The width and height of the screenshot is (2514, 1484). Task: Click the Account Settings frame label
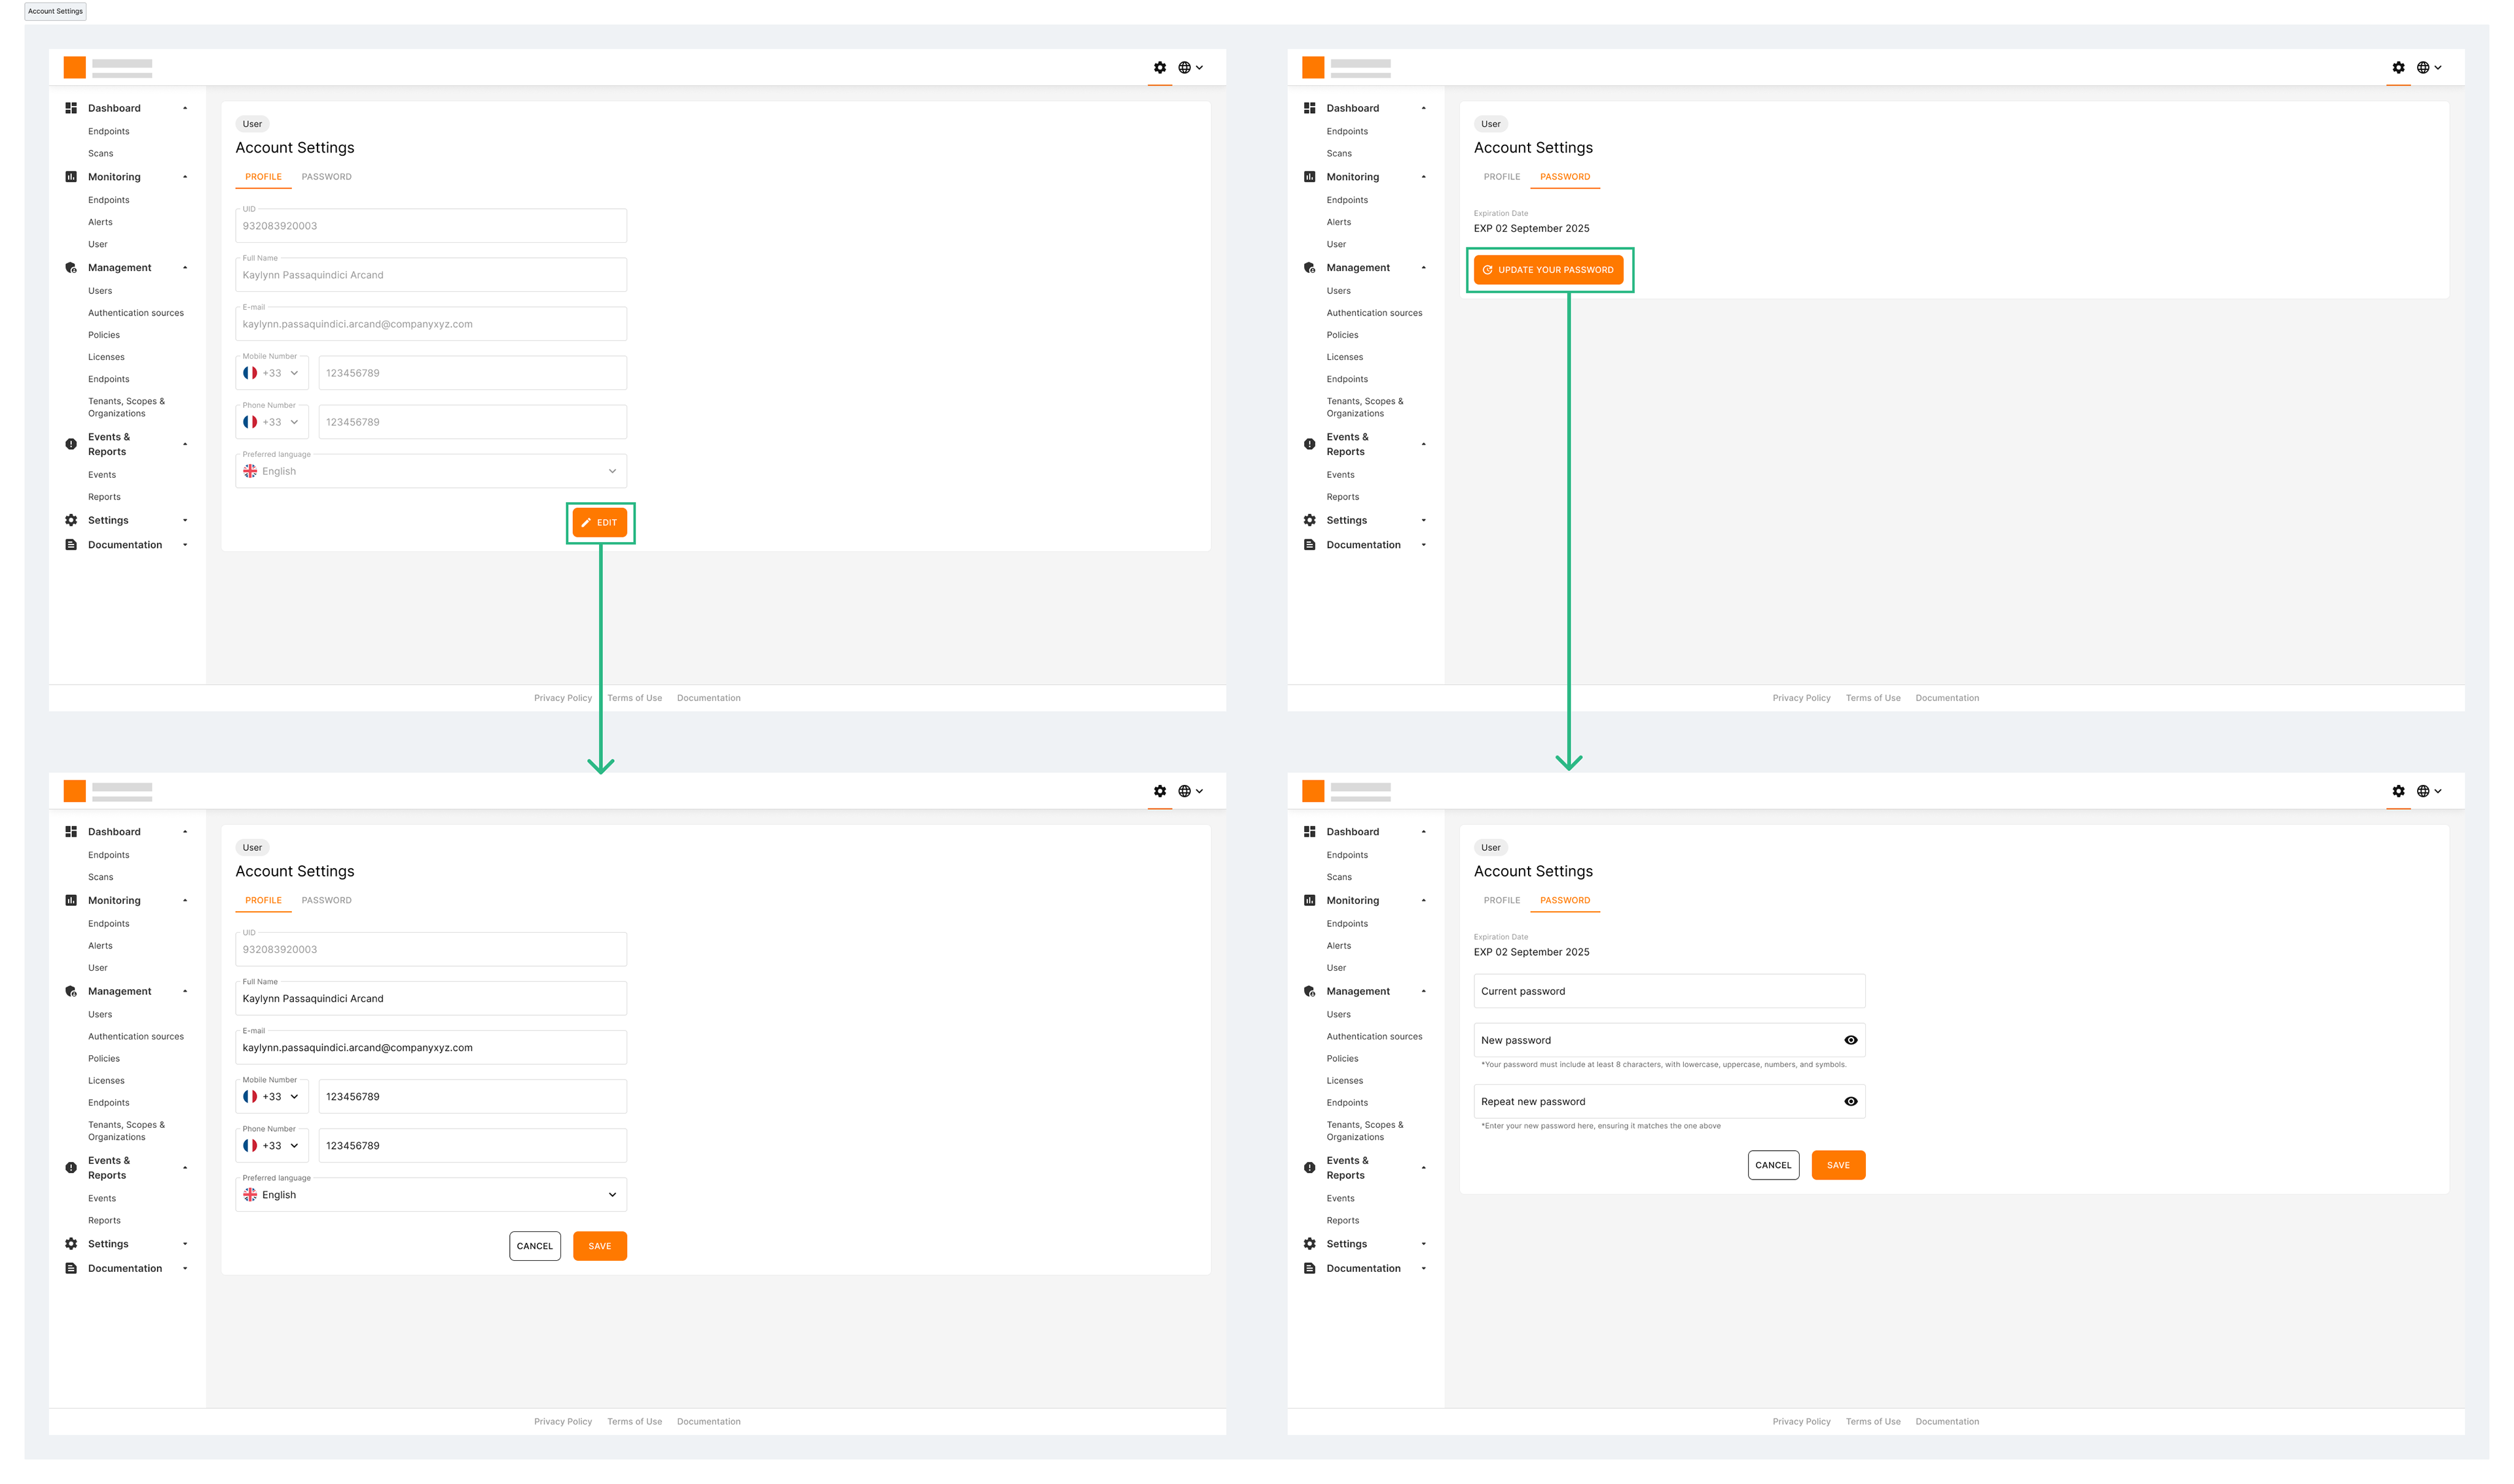click(x=55, y=11)
